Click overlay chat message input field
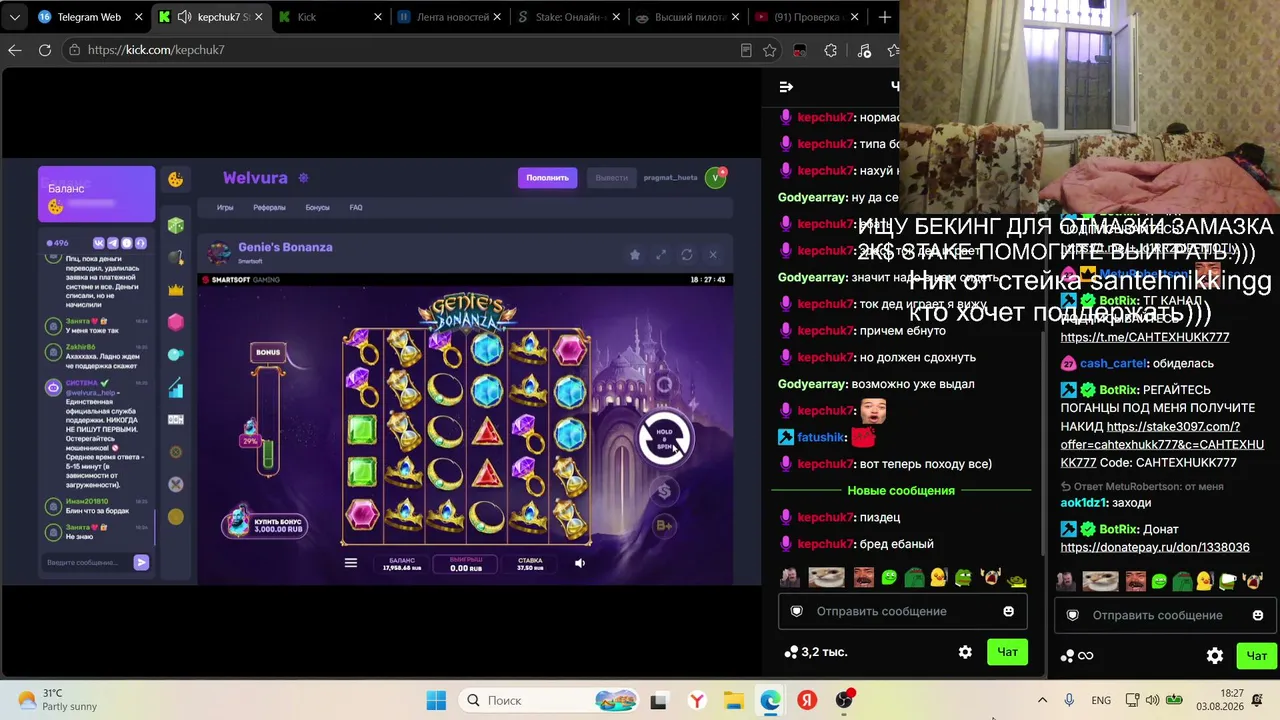 click(1164, 615)
